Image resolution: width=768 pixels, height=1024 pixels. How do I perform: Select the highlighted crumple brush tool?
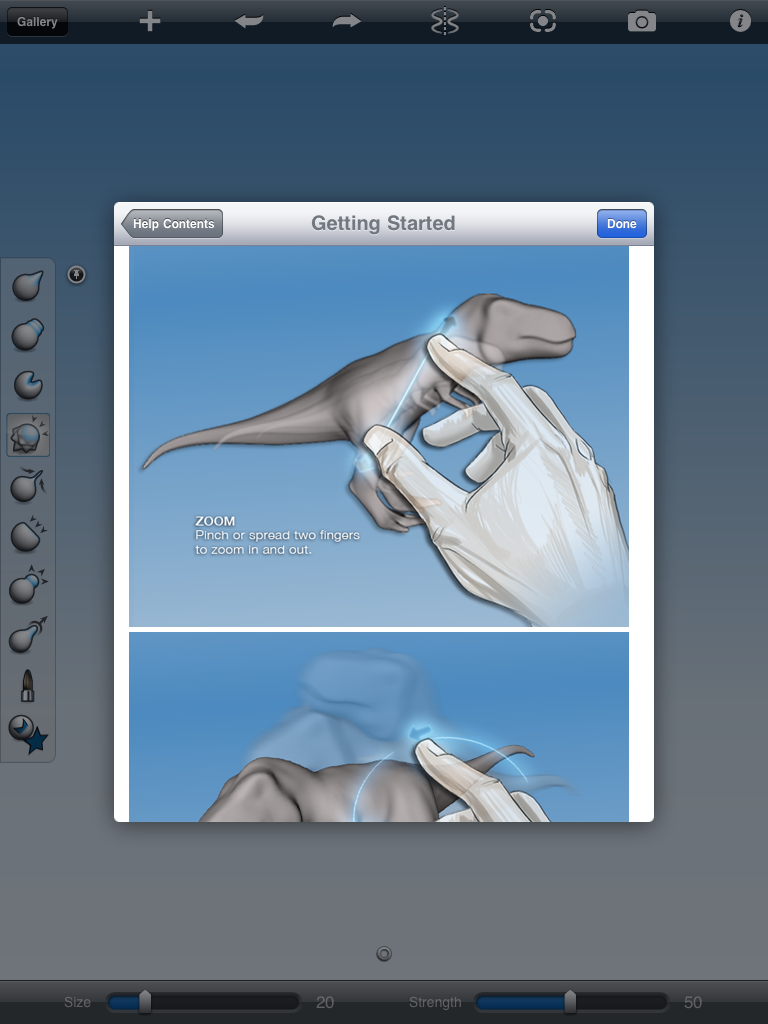point(28,435)
